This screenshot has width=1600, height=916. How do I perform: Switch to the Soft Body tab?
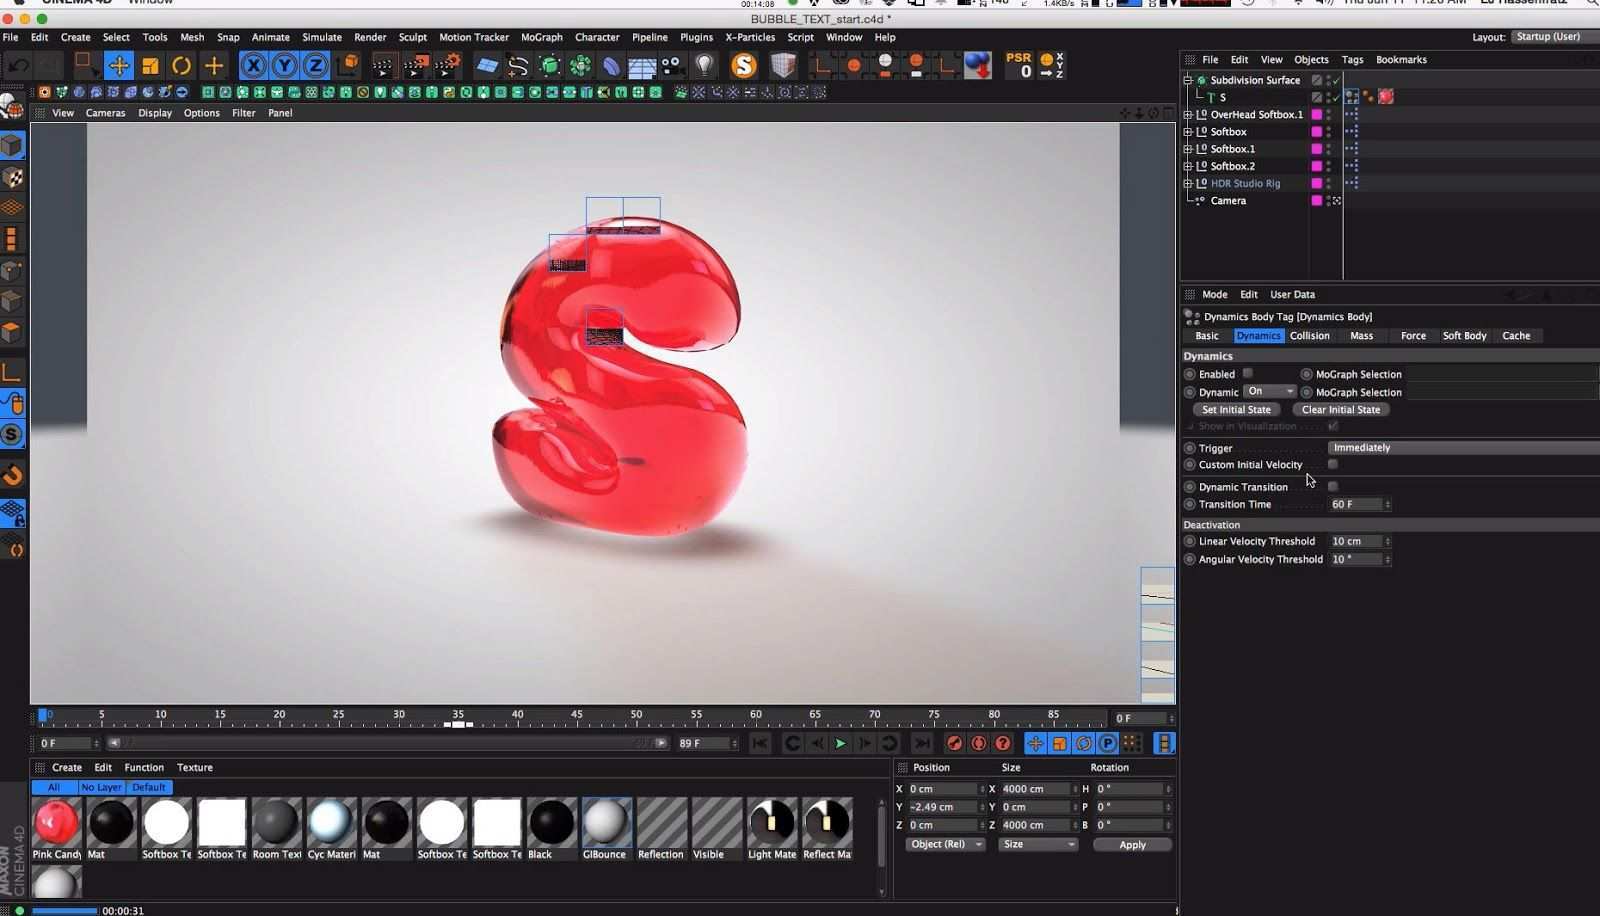point(1463,336)
